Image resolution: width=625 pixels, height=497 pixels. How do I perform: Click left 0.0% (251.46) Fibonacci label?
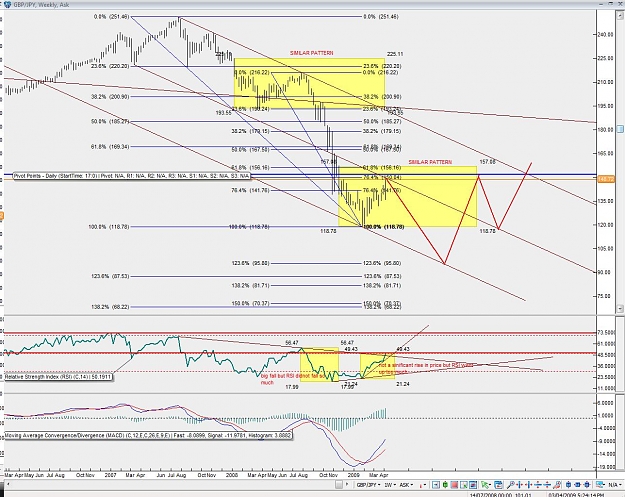point(111,17)
